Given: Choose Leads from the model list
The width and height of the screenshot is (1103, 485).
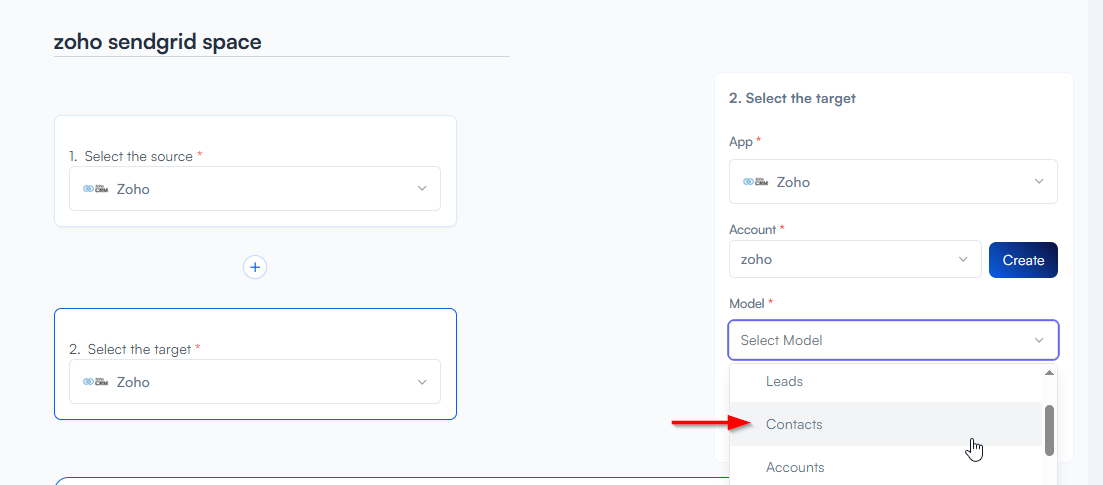Looking at the screenshot, I should [784, 381].
